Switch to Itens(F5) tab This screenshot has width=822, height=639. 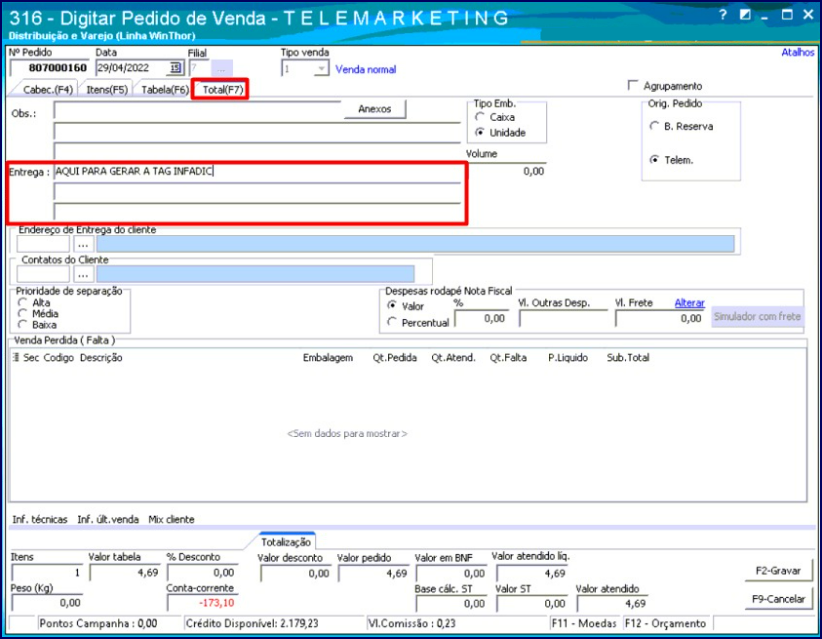[107, 90]
